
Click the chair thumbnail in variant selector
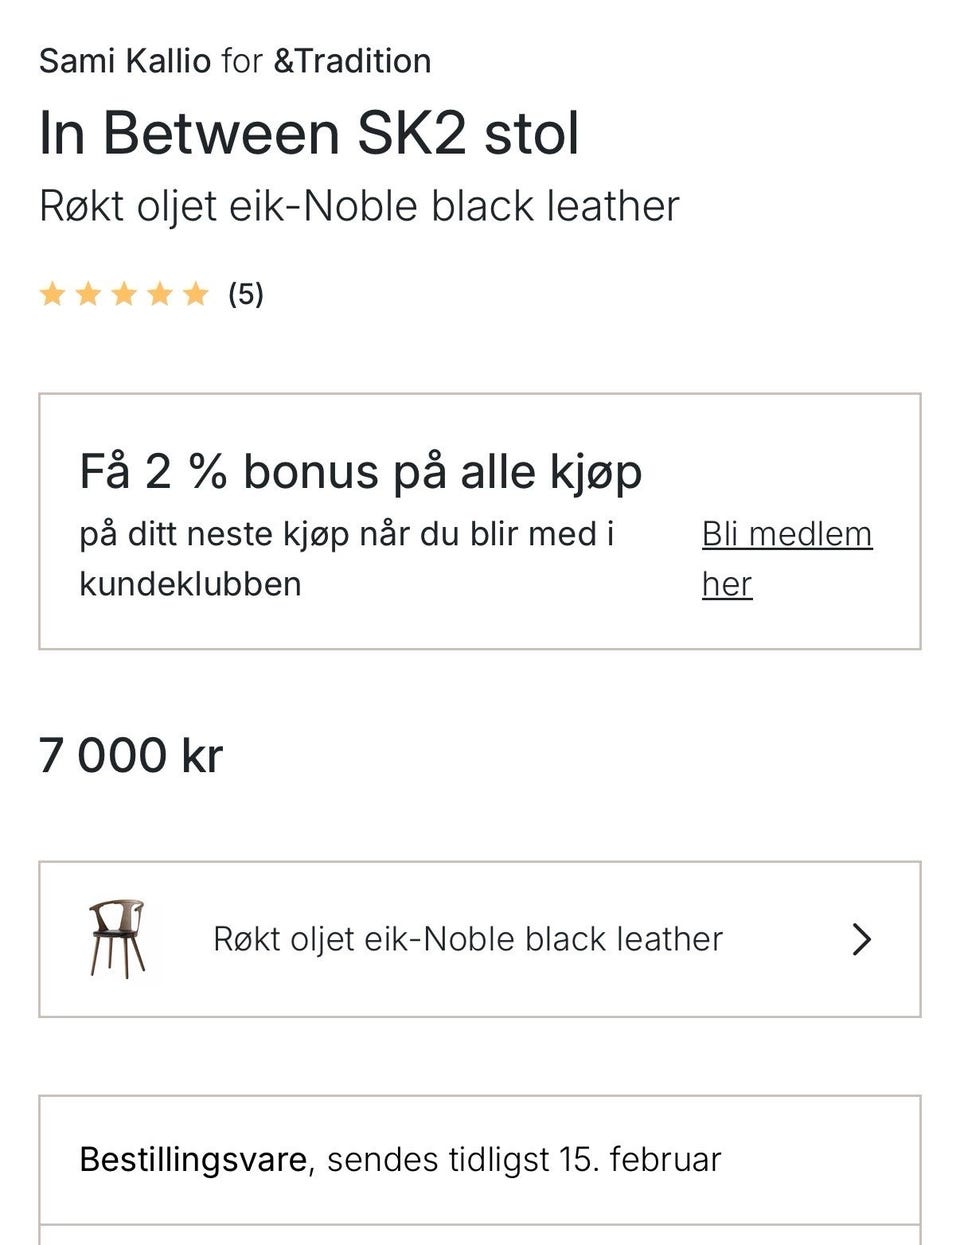tap(117, 938)
